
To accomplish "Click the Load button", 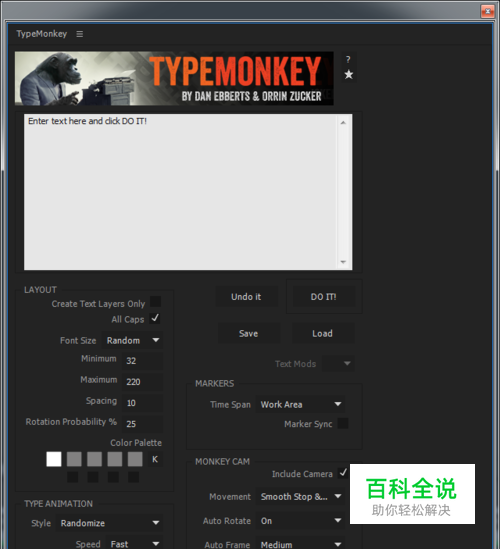I will click(323, 333).
